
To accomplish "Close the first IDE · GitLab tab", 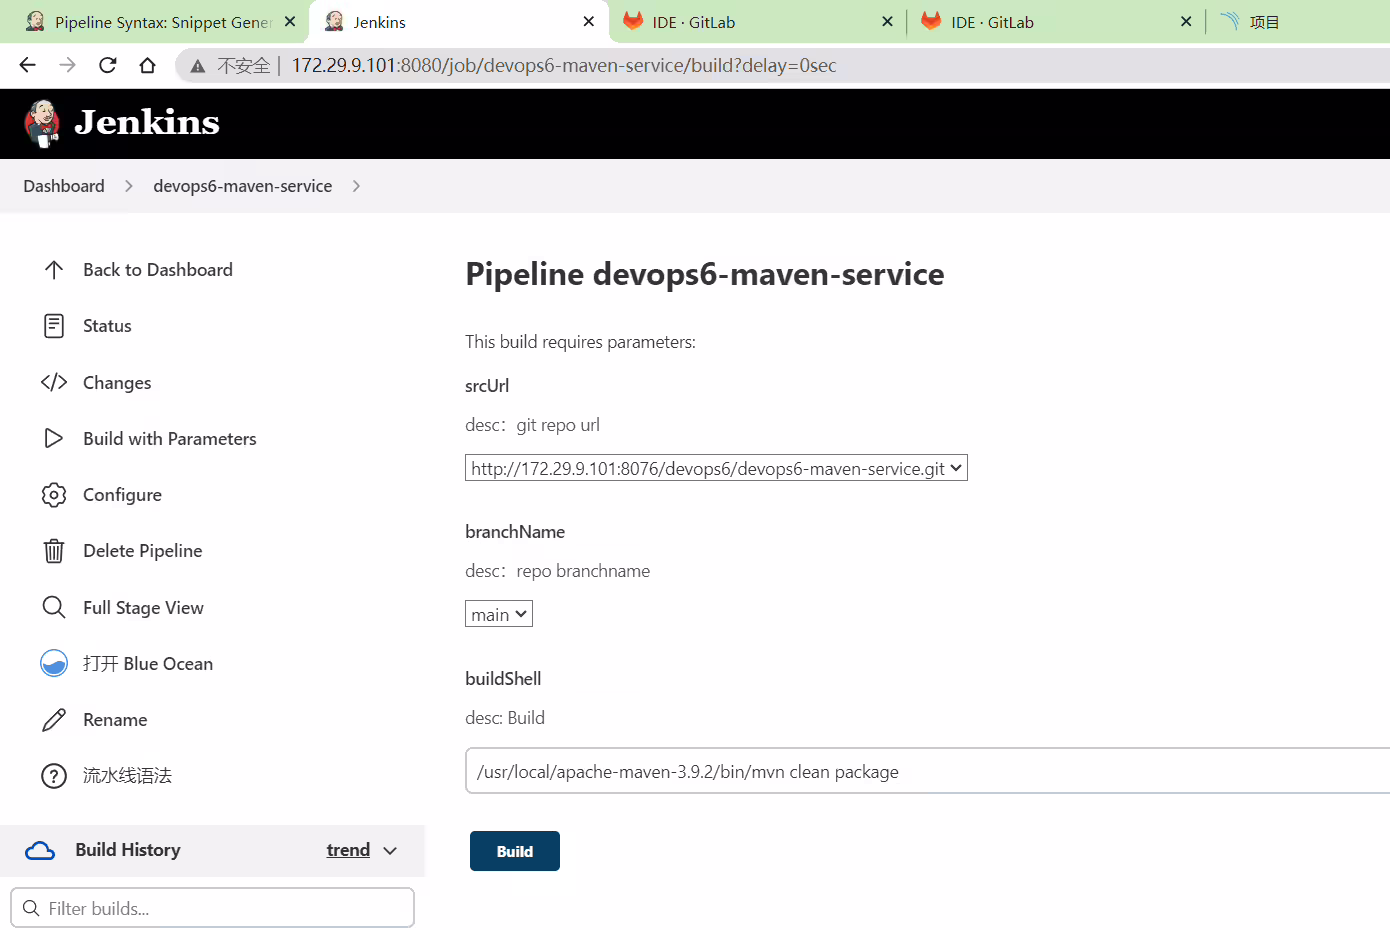I will pos(887,21).
